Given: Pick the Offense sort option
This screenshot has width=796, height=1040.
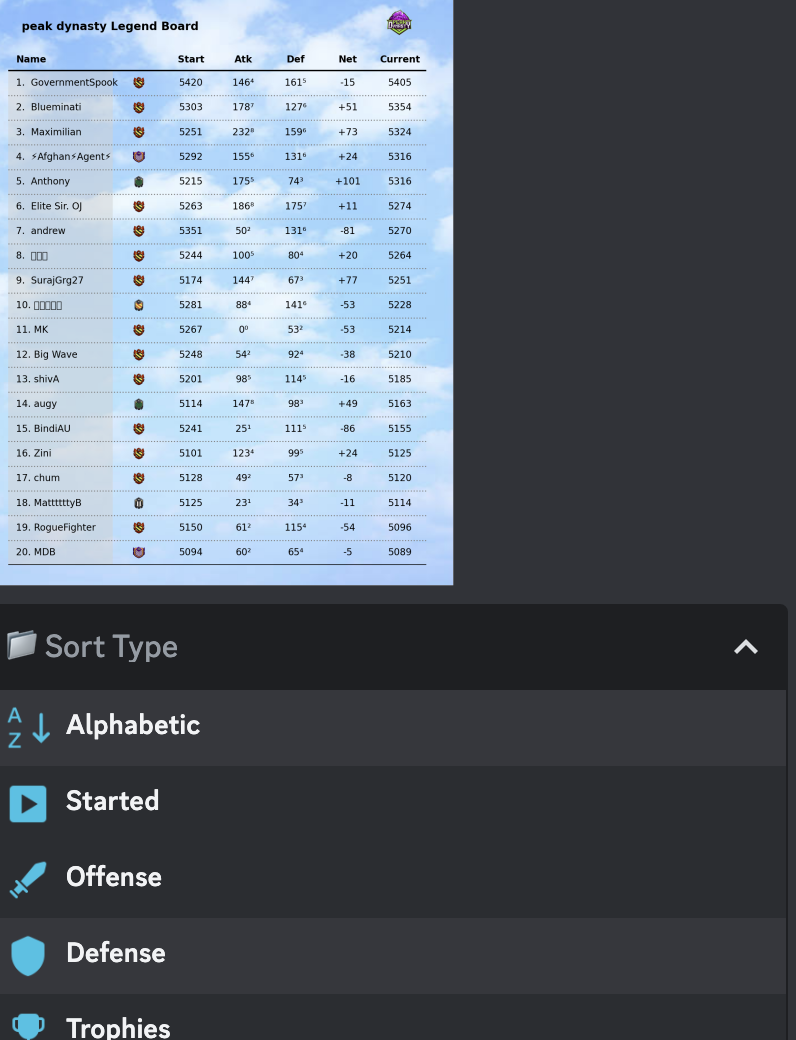Looking at the screenshot, I should click(114, 878).
